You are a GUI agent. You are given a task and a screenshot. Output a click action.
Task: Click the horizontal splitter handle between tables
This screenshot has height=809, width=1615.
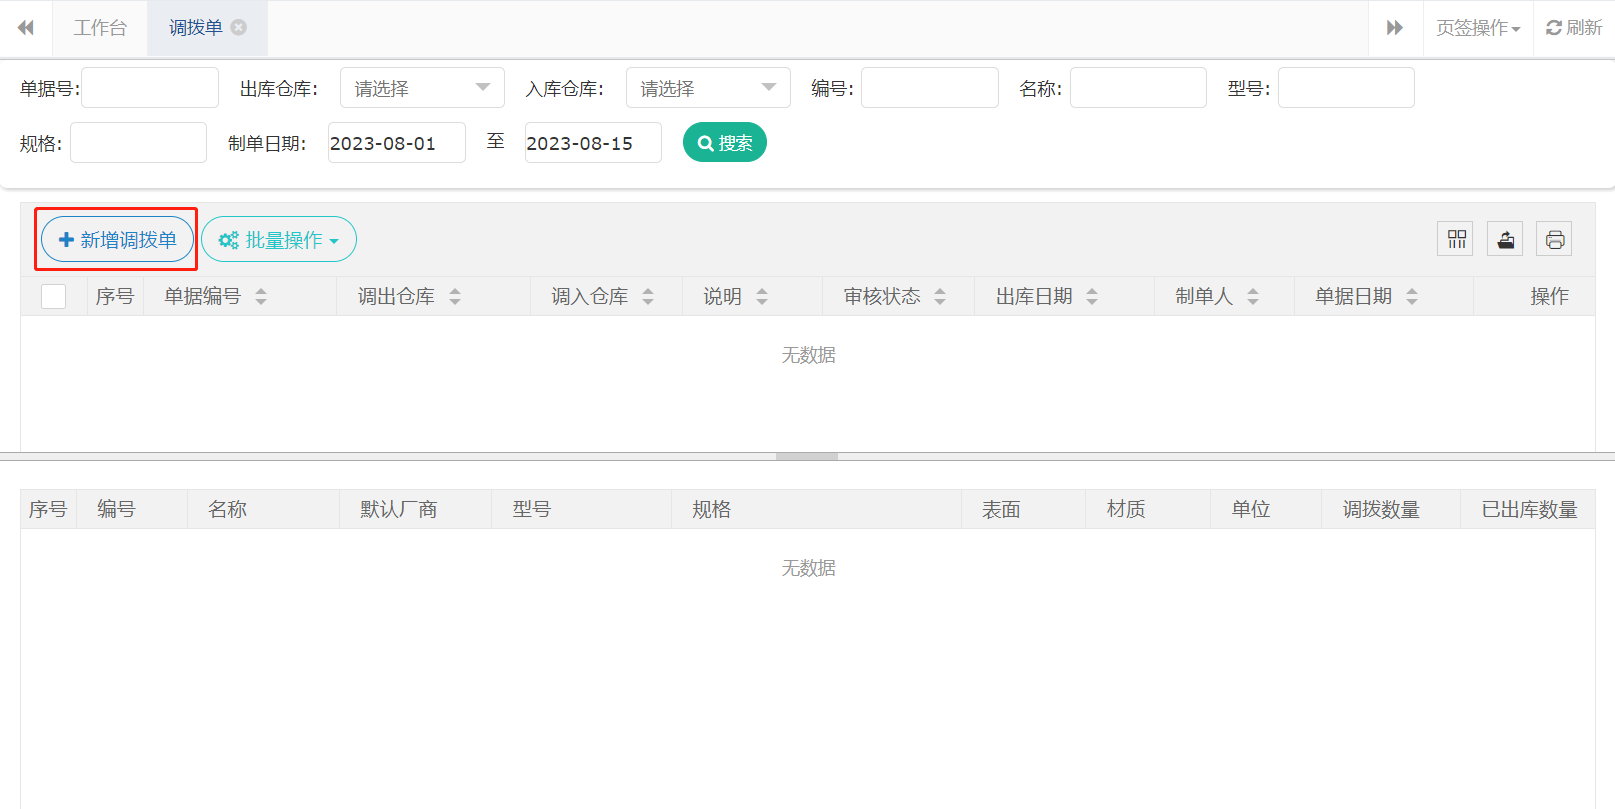[x=807, y=456]
